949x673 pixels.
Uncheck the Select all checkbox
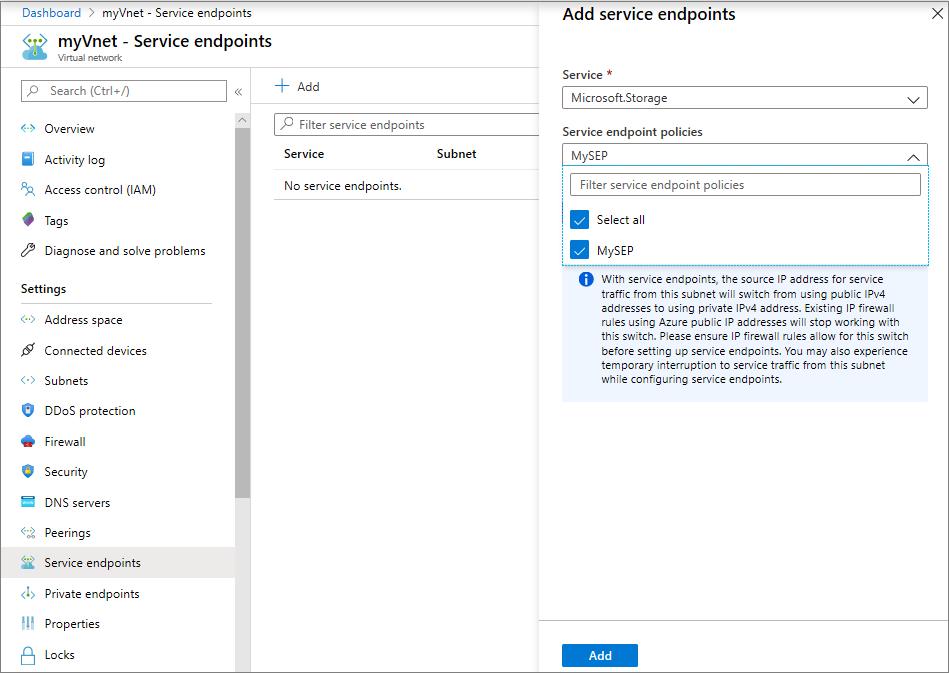(x=579, y=220)
